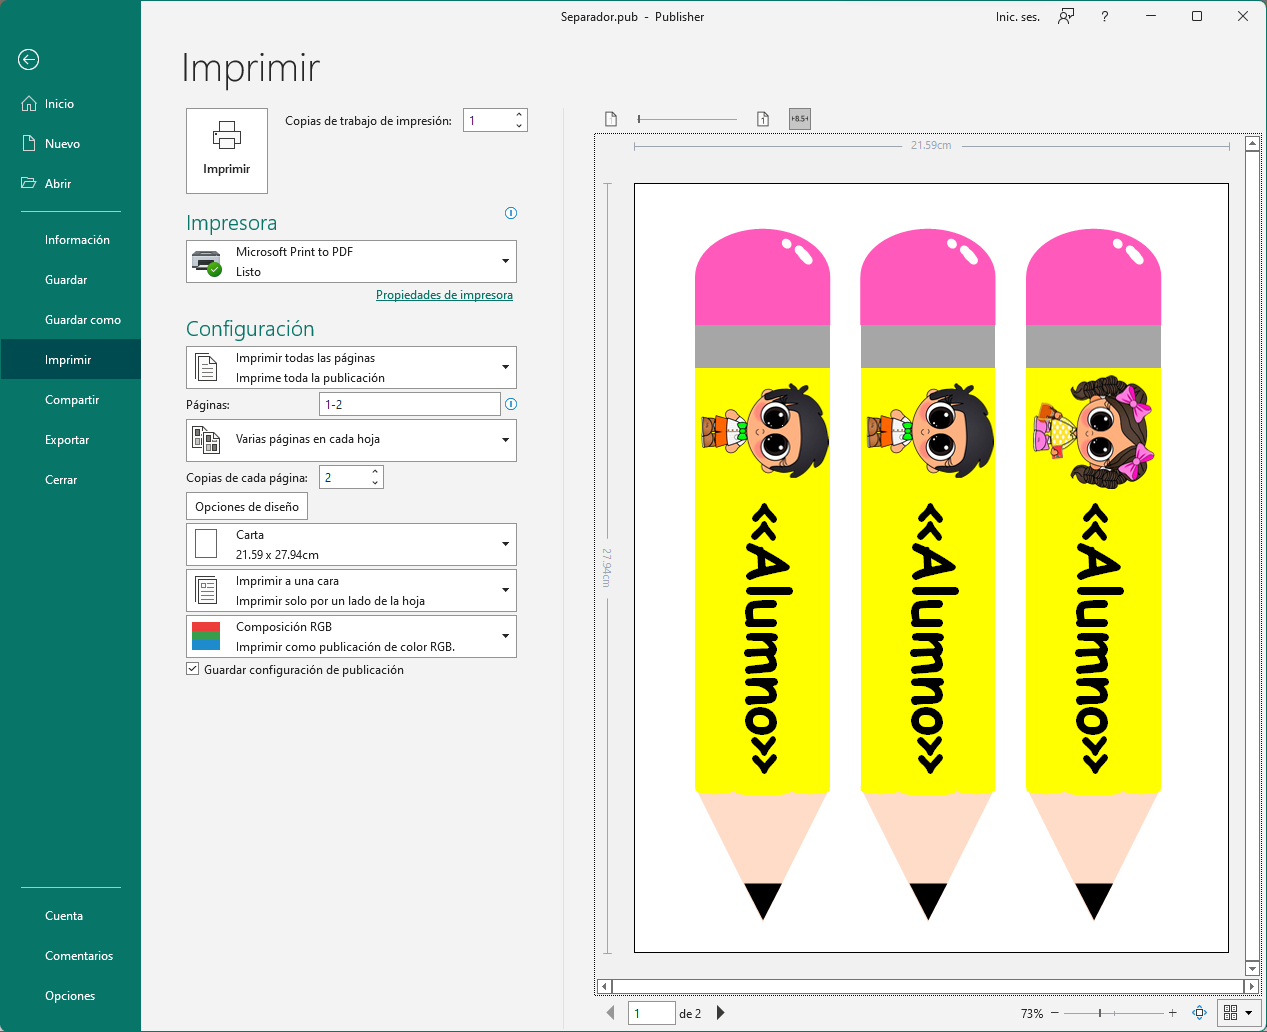The height and width of the screenshot is (1032, 1267).
Task: Open the multiple sheets view button
Action: click(1236, 1013)
